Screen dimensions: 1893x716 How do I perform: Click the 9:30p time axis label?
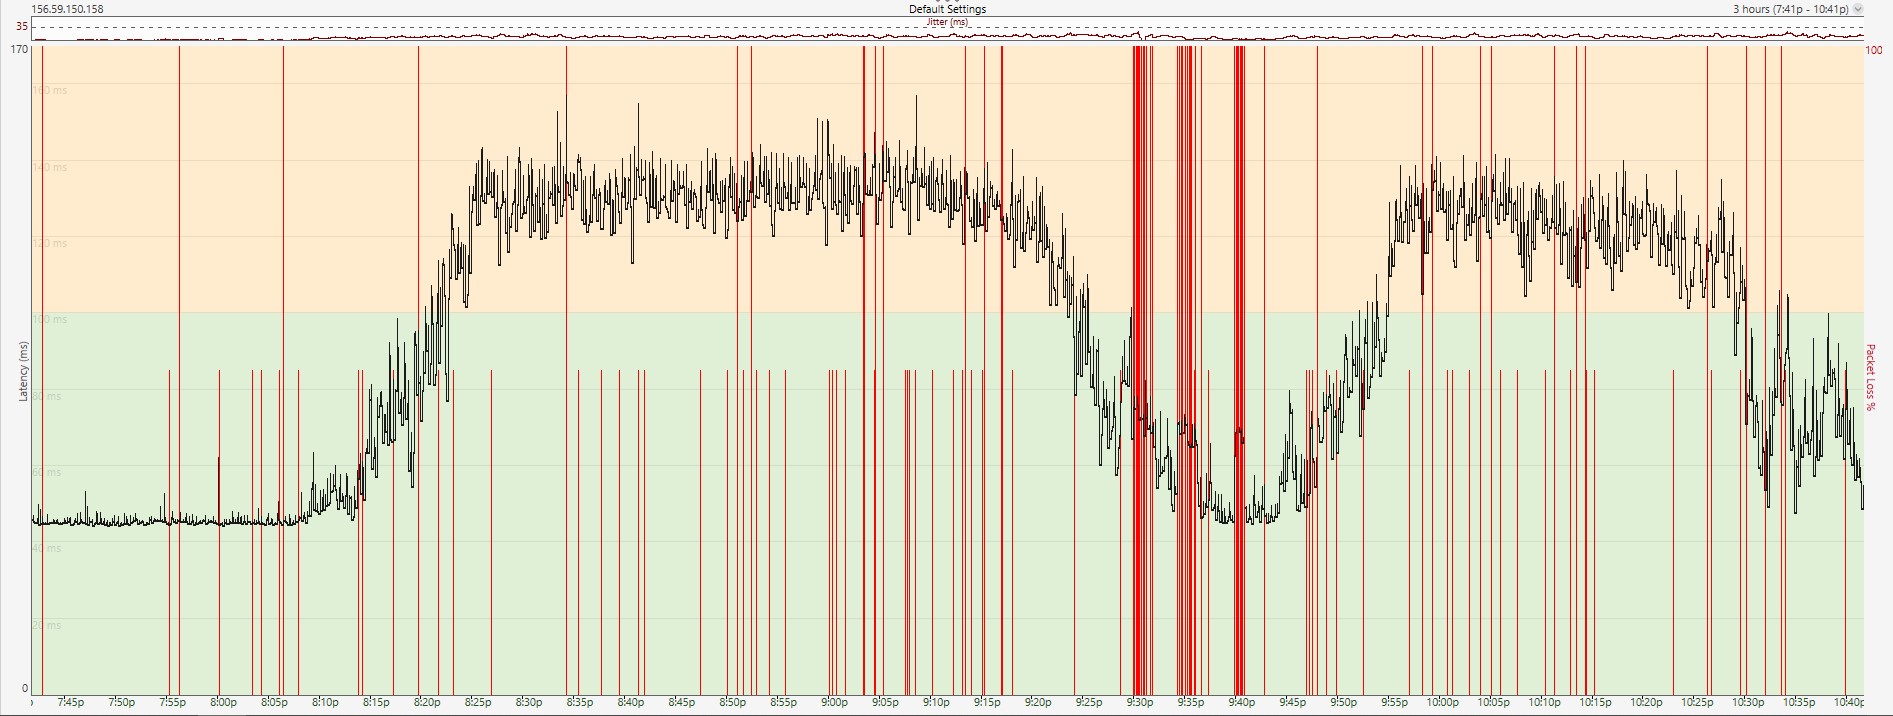point(1140,702)
